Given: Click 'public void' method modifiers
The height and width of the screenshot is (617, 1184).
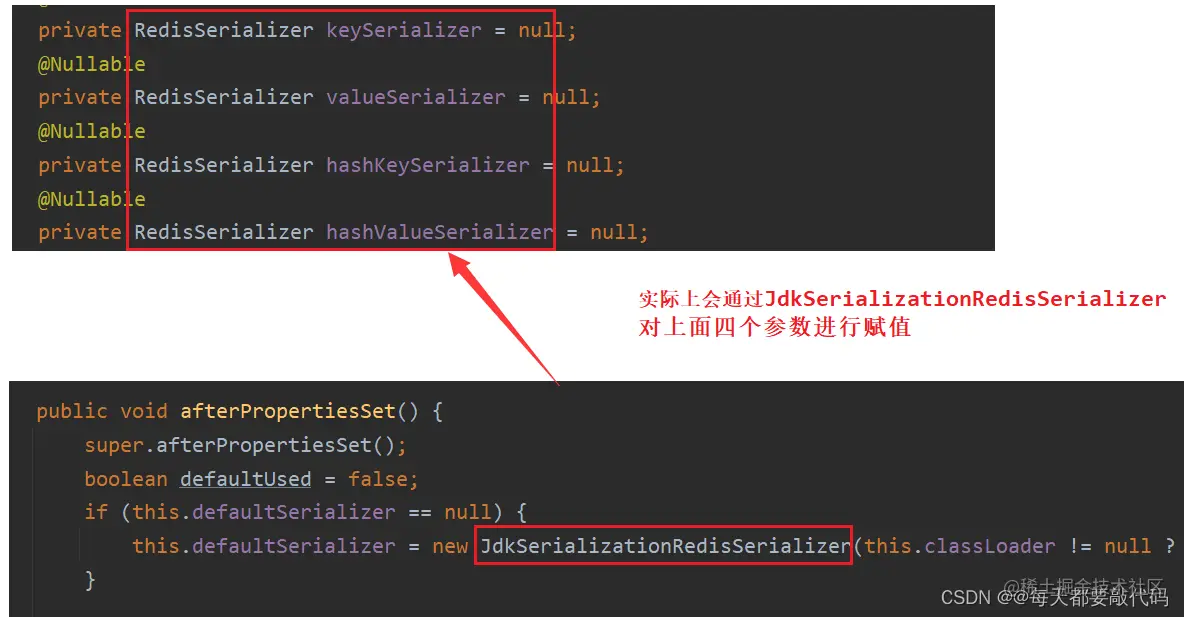Looking at the screenshot, I should [x=102, y=411].
